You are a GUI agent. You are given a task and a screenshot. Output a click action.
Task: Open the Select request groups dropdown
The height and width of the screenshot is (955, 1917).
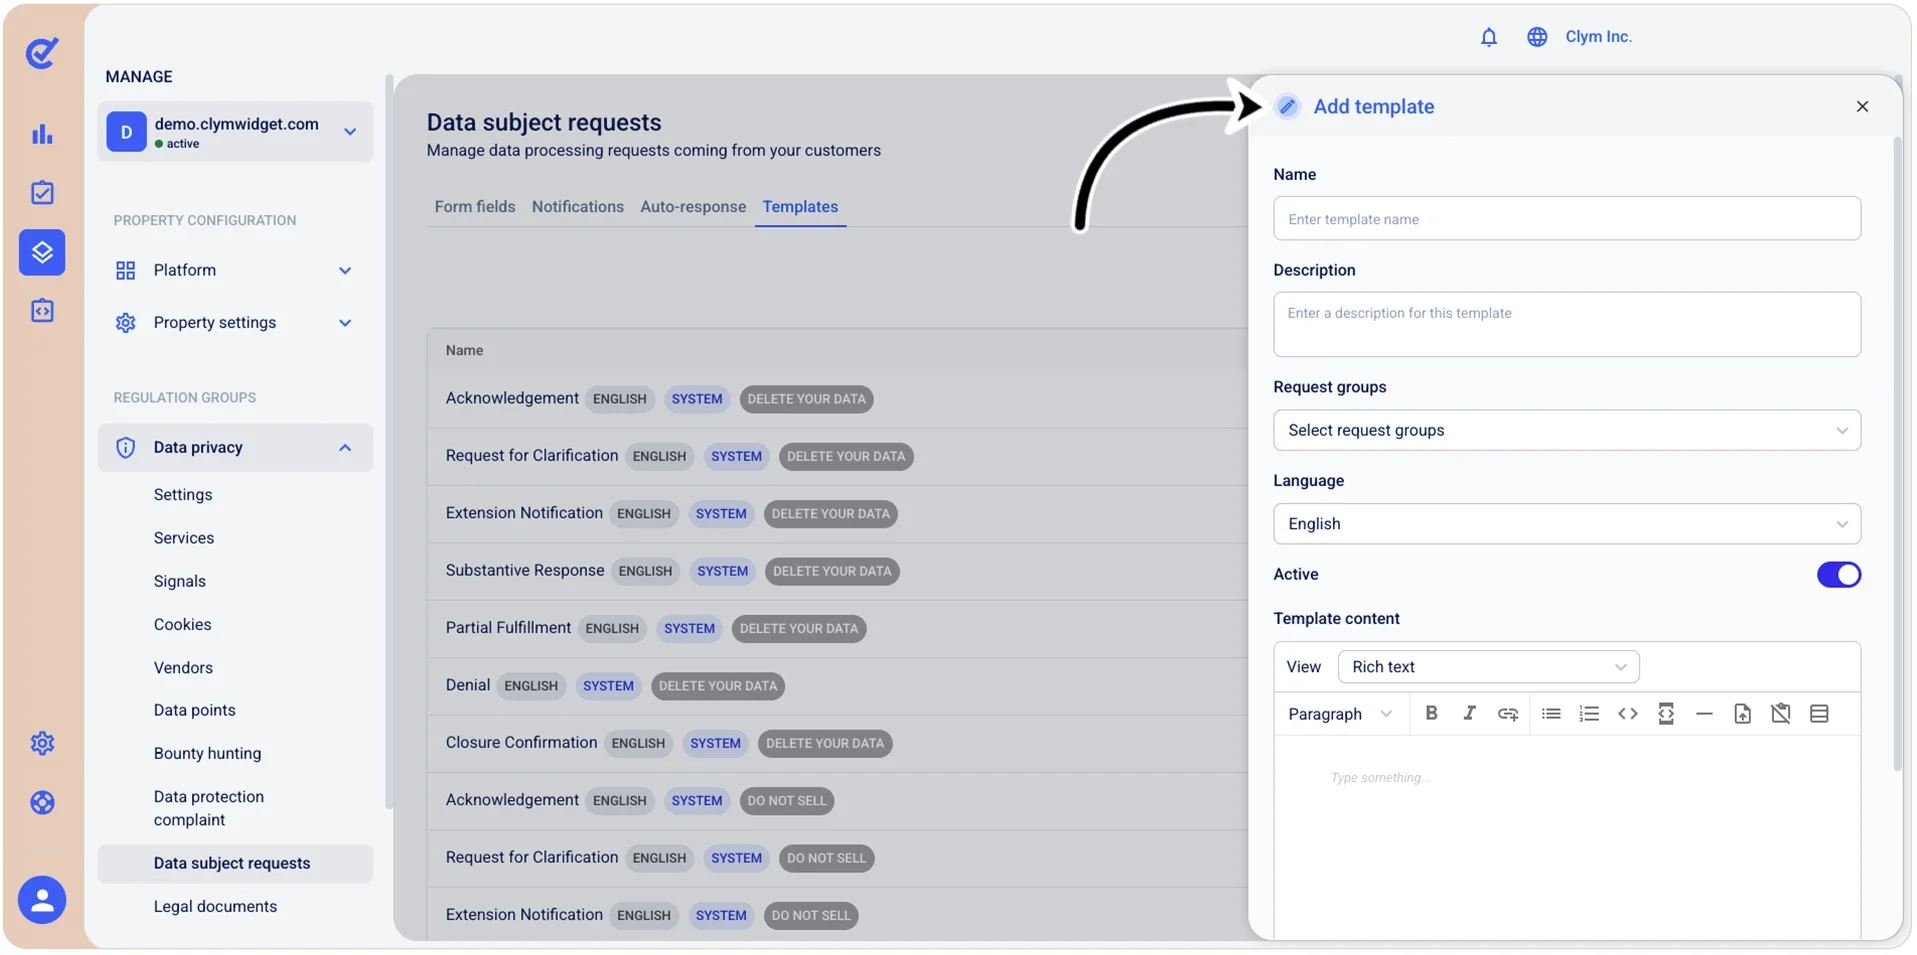[x=1566, y=430]
